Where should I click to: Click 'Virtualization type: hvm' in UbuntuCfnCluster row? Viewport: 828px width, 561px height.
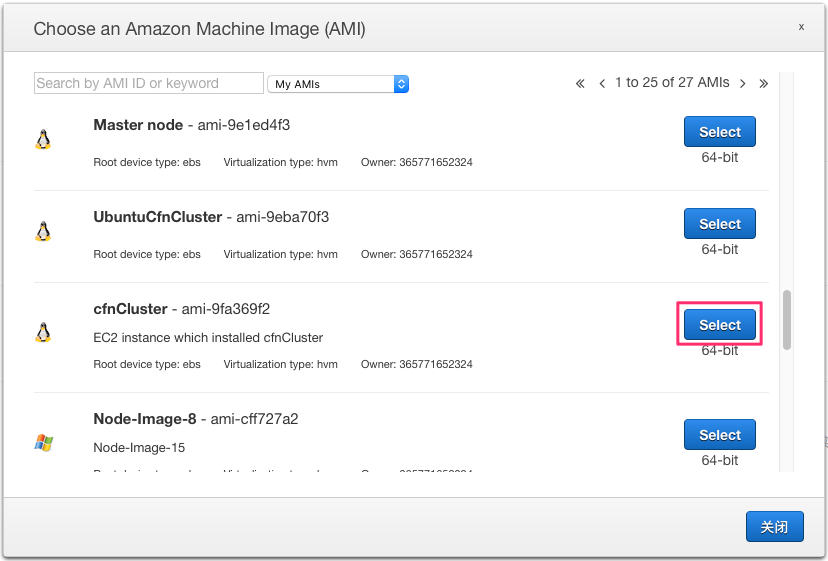coord(280,254)
